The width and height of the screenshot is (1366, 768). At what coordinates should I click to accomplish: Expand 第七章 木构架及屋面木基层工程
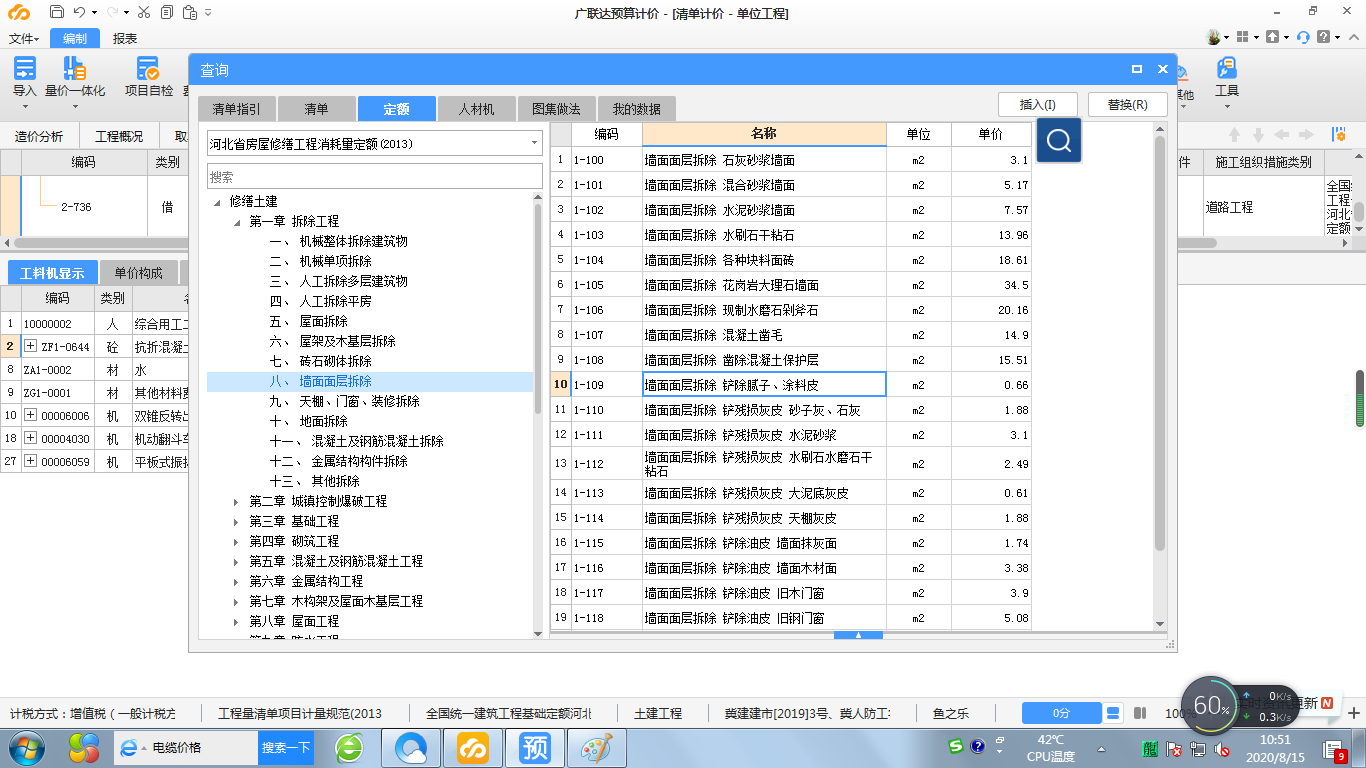(237, 601)
